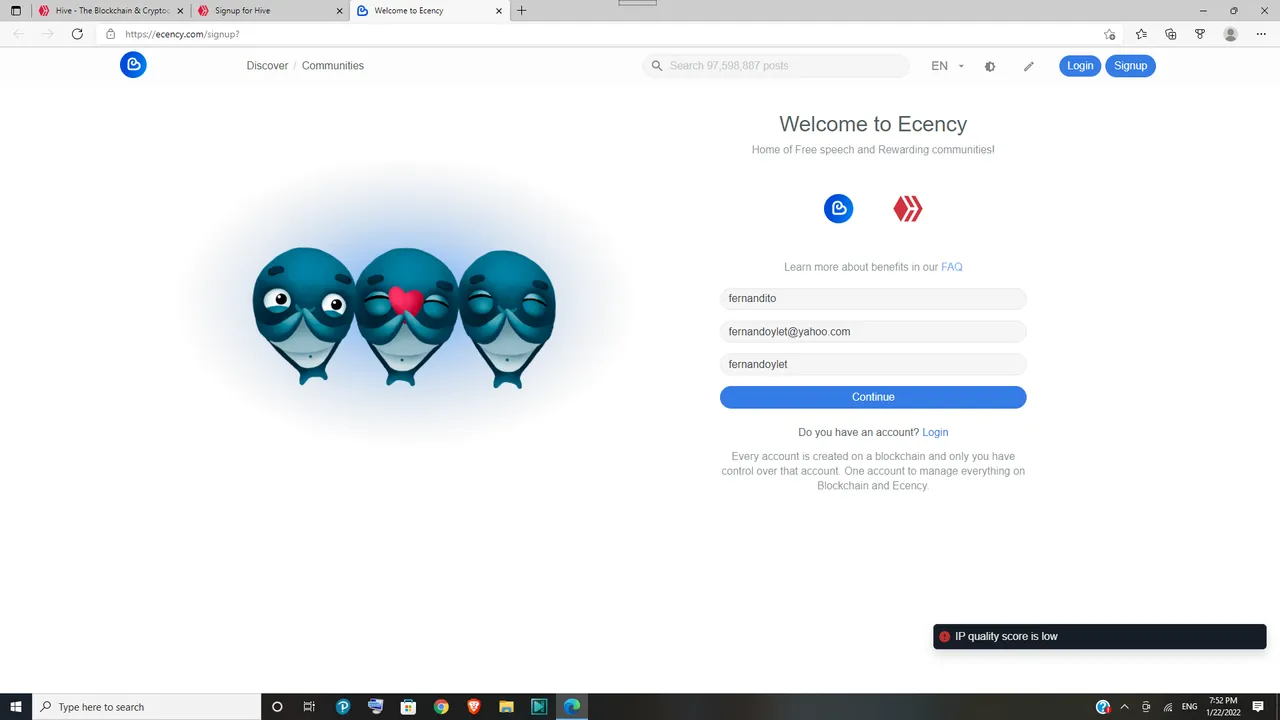Click Microsoft Edge icon on taskbar

571,706
